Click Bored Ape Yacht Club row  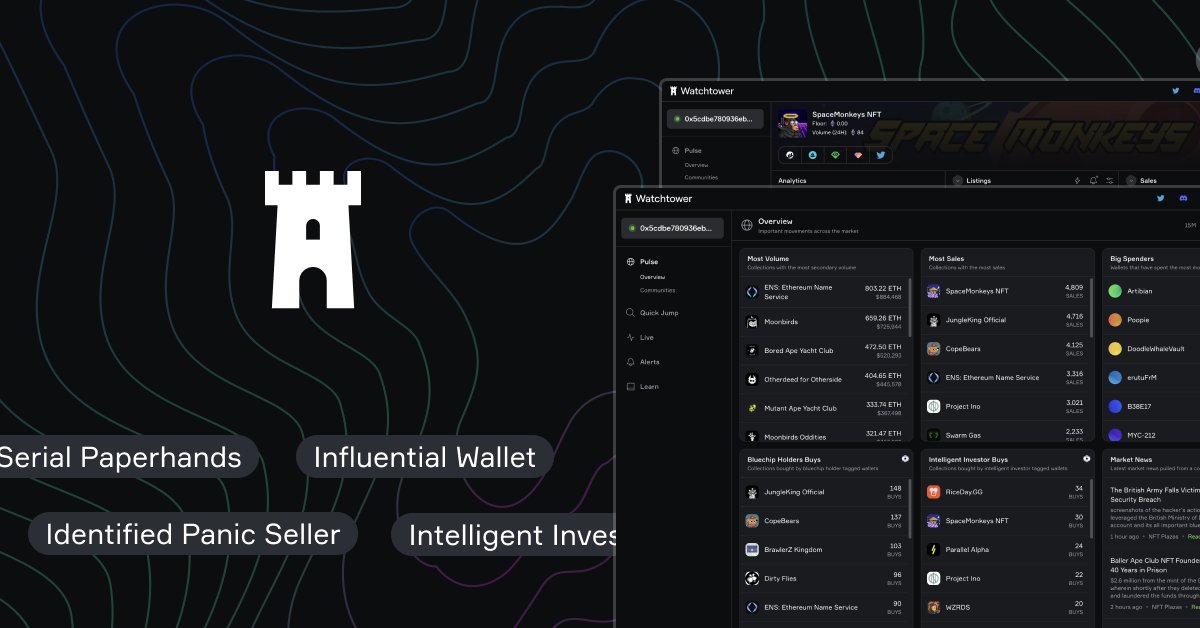825,351
